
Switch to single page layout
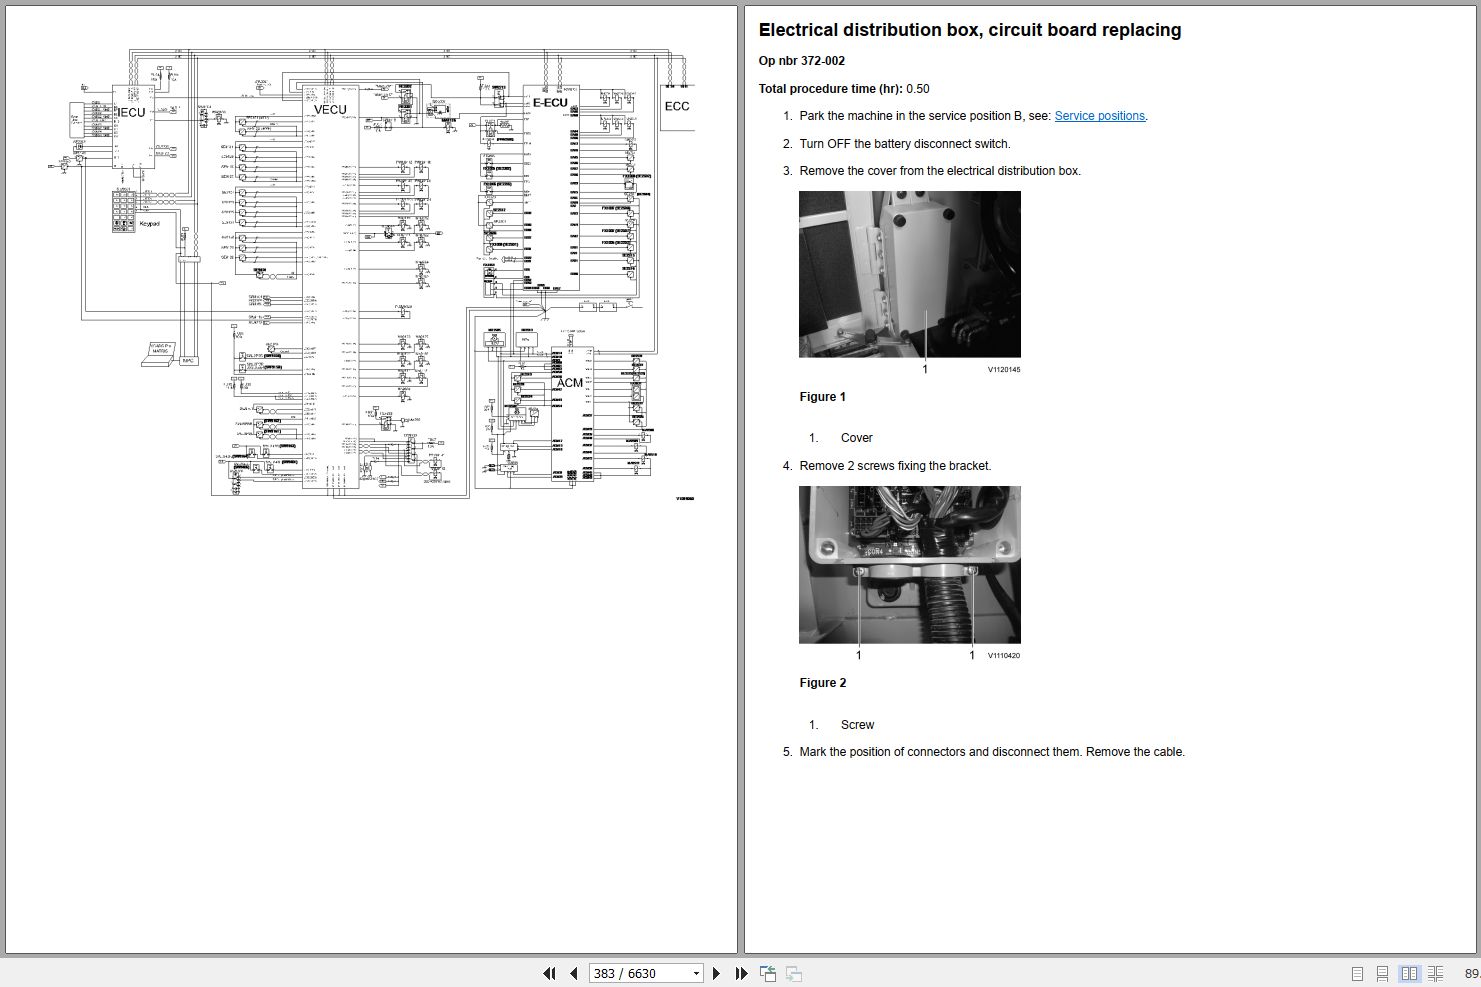pos(1358,973)
